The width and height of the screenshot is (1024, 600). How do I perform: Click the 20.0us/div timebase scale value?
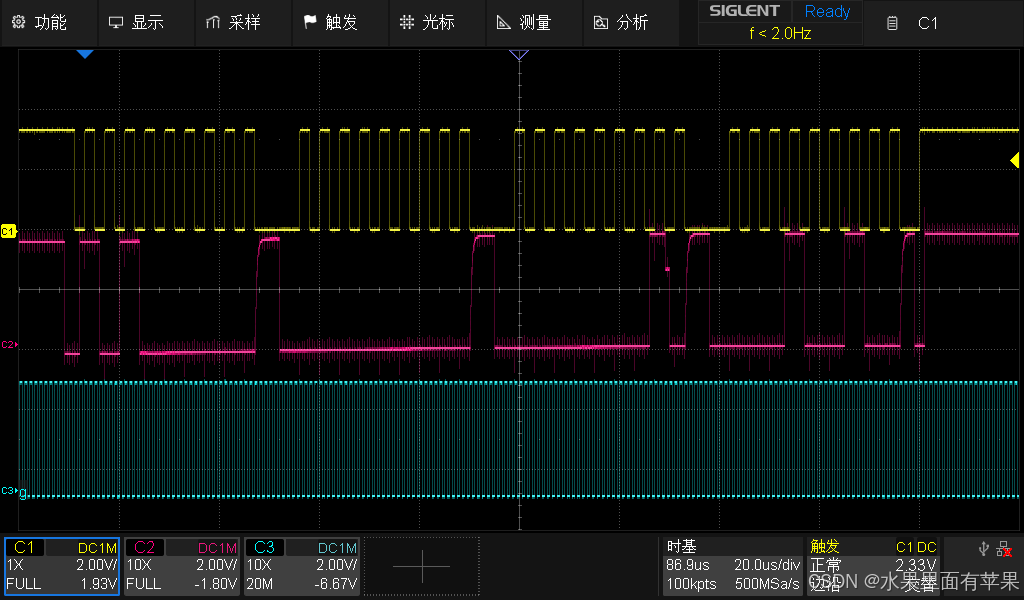pyautogui.click(x=767, y=565)
